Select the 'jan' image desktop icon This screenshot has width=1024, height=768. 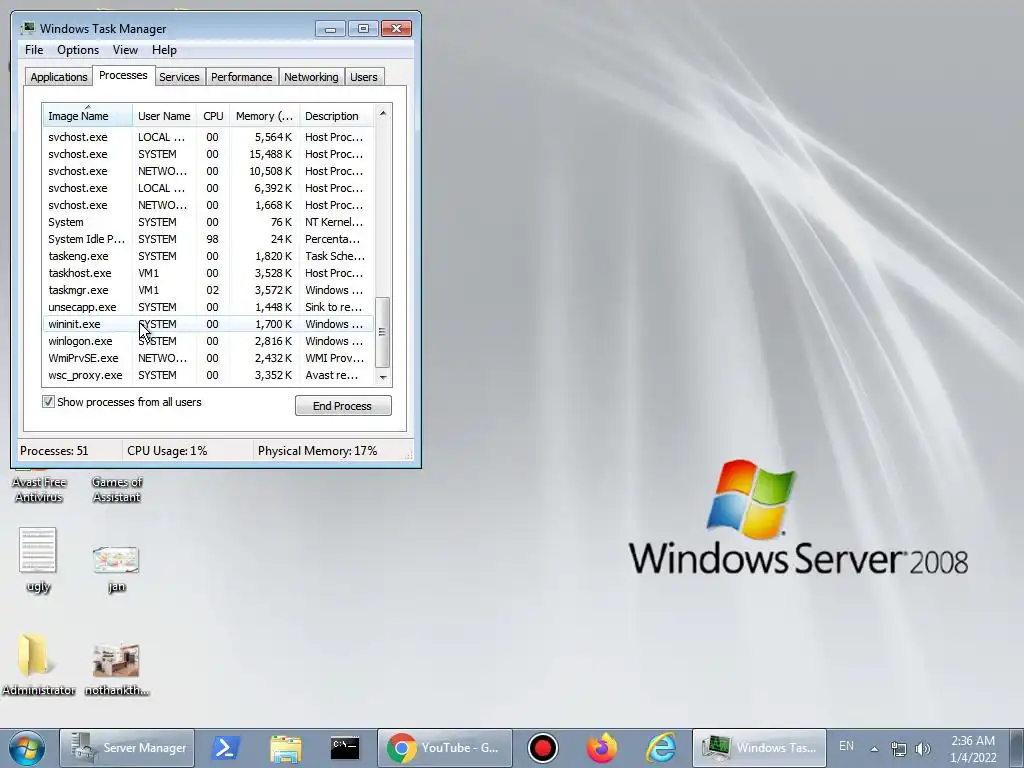116,568
